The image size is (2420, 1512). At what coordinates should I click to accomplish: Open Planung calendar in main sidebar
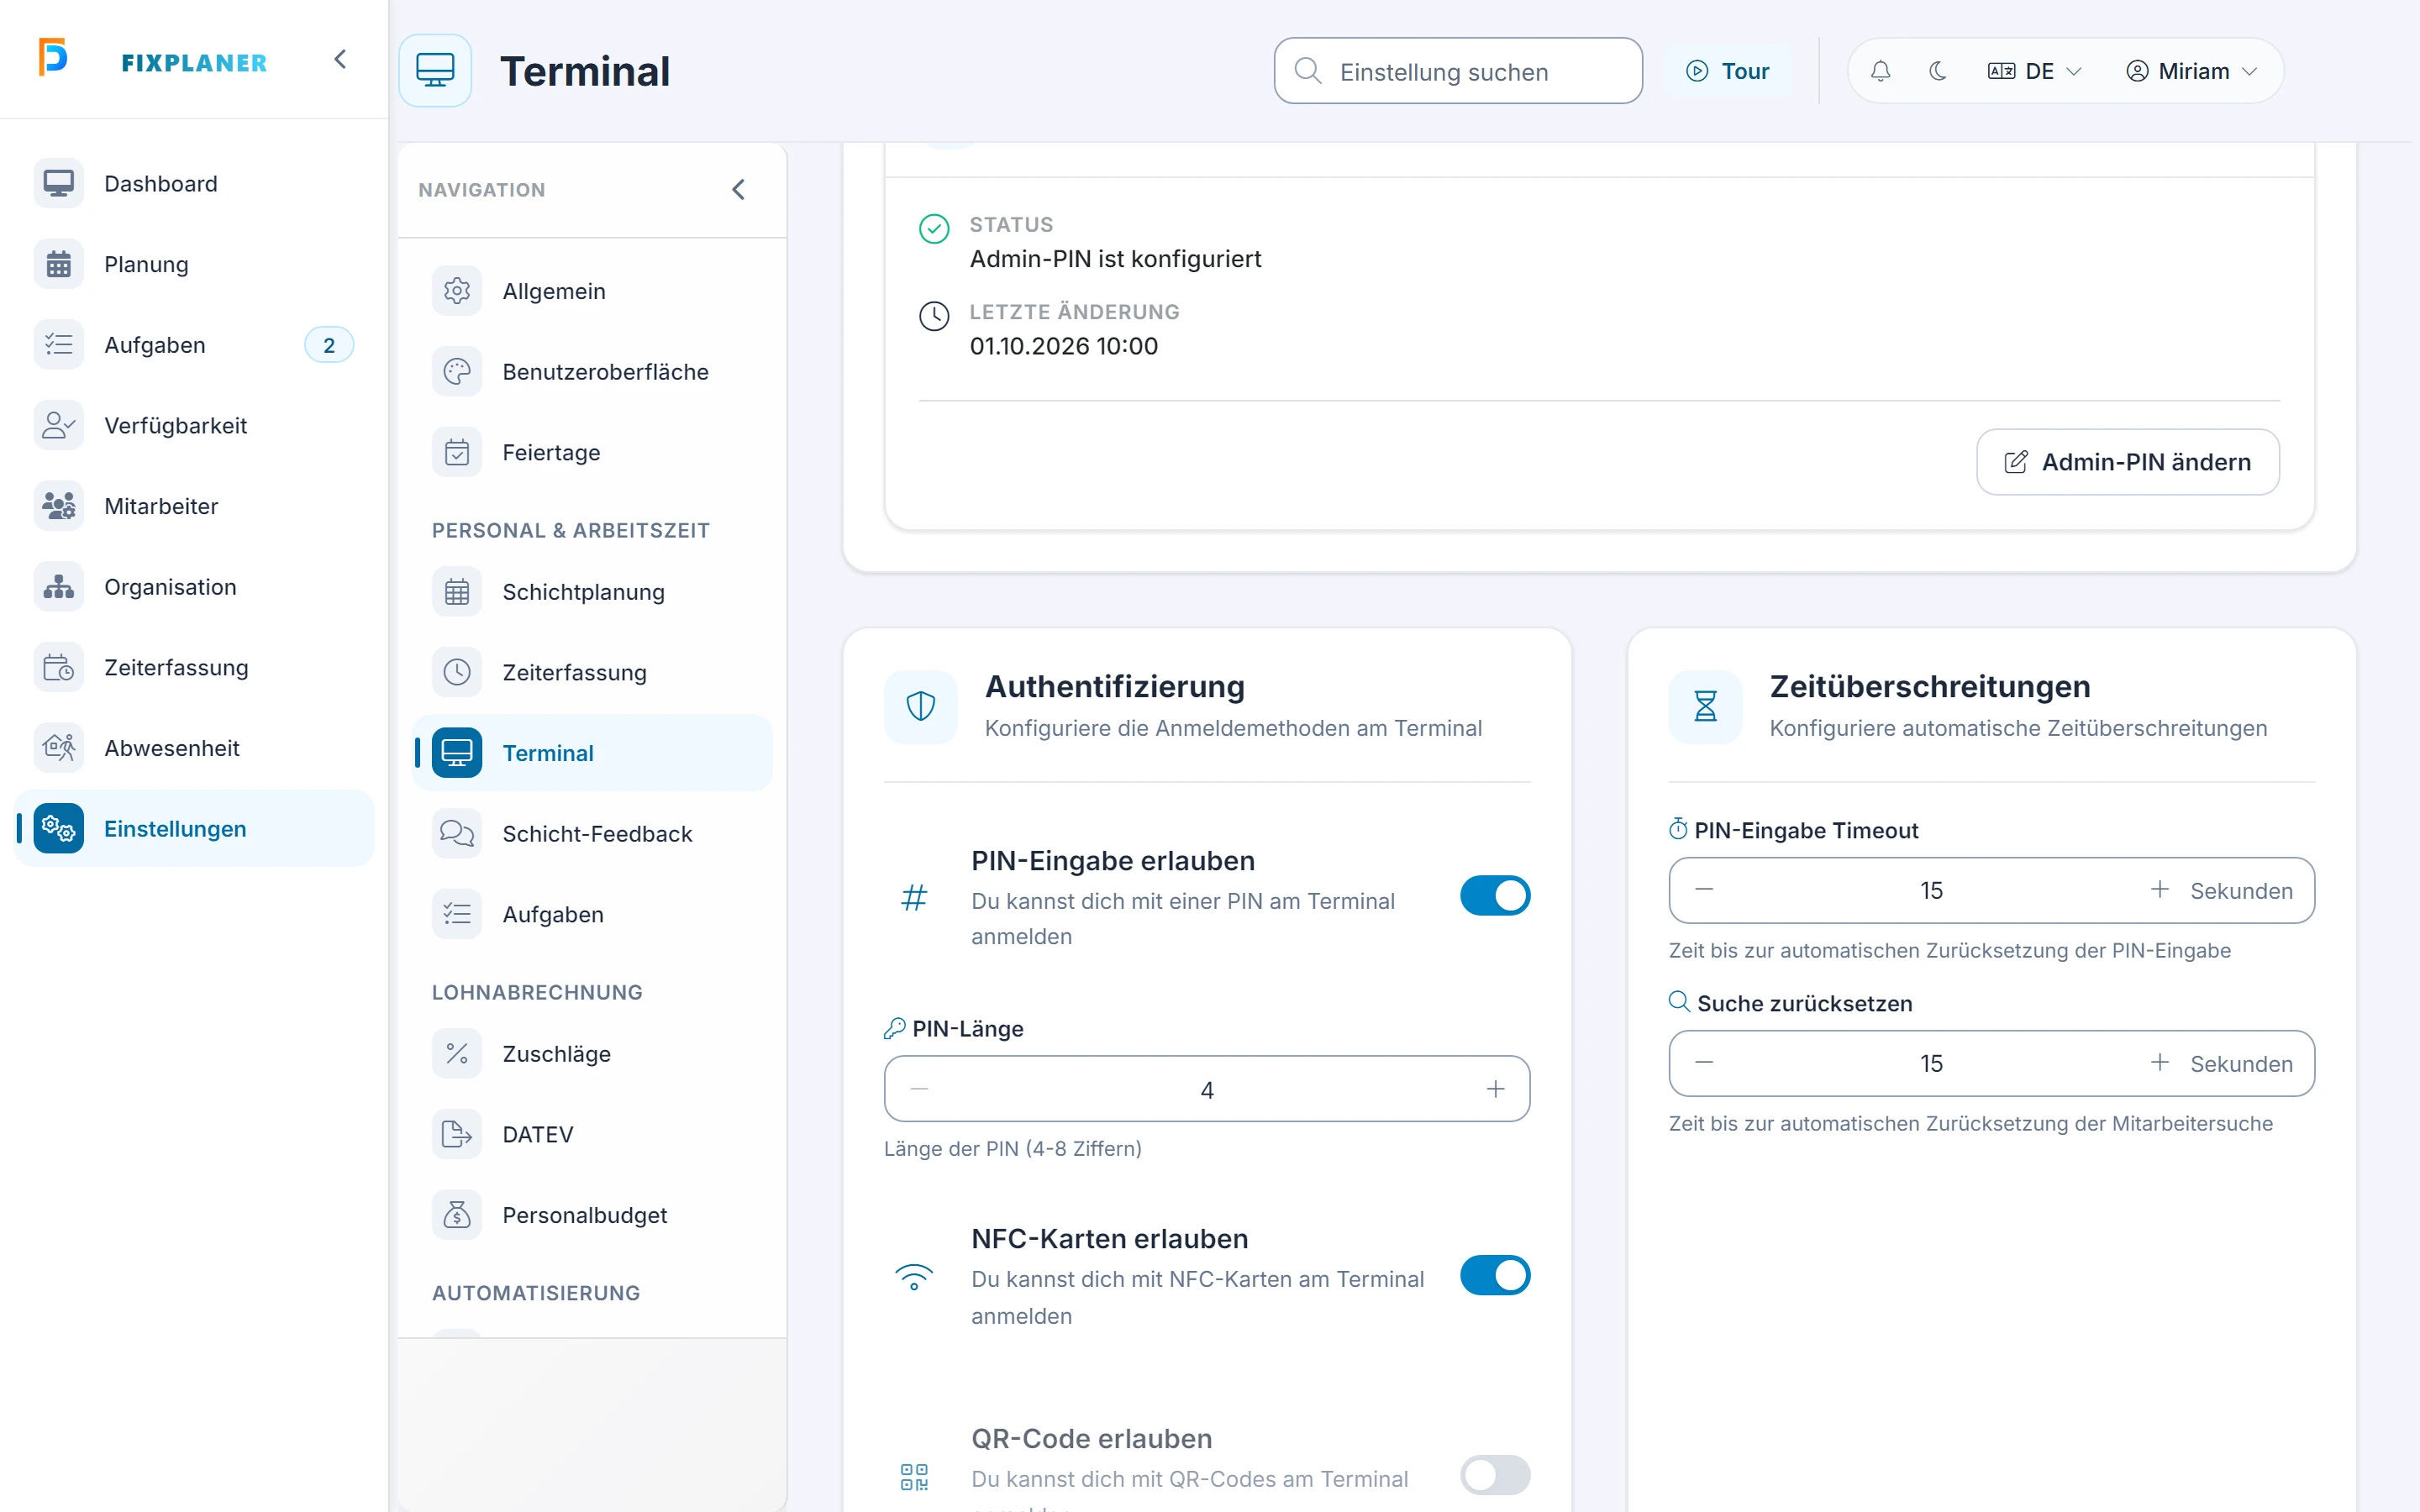pos(194,264)
